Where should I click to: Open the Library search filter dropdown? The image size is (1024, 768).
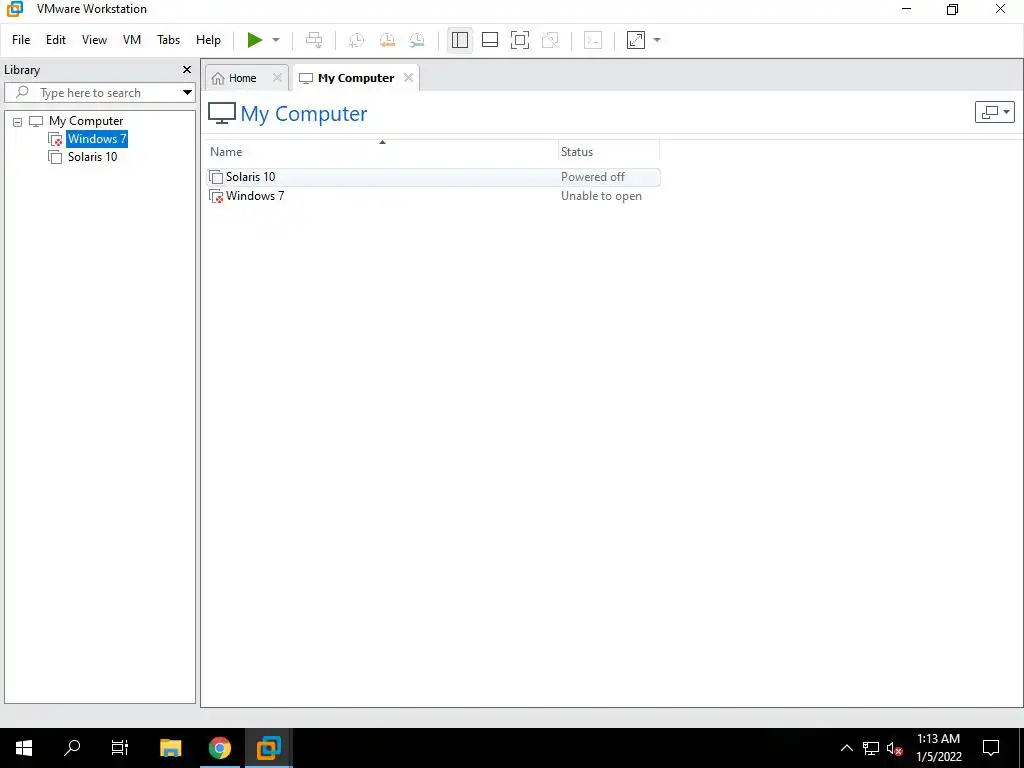pyautogui.click(x=187, y=93)
